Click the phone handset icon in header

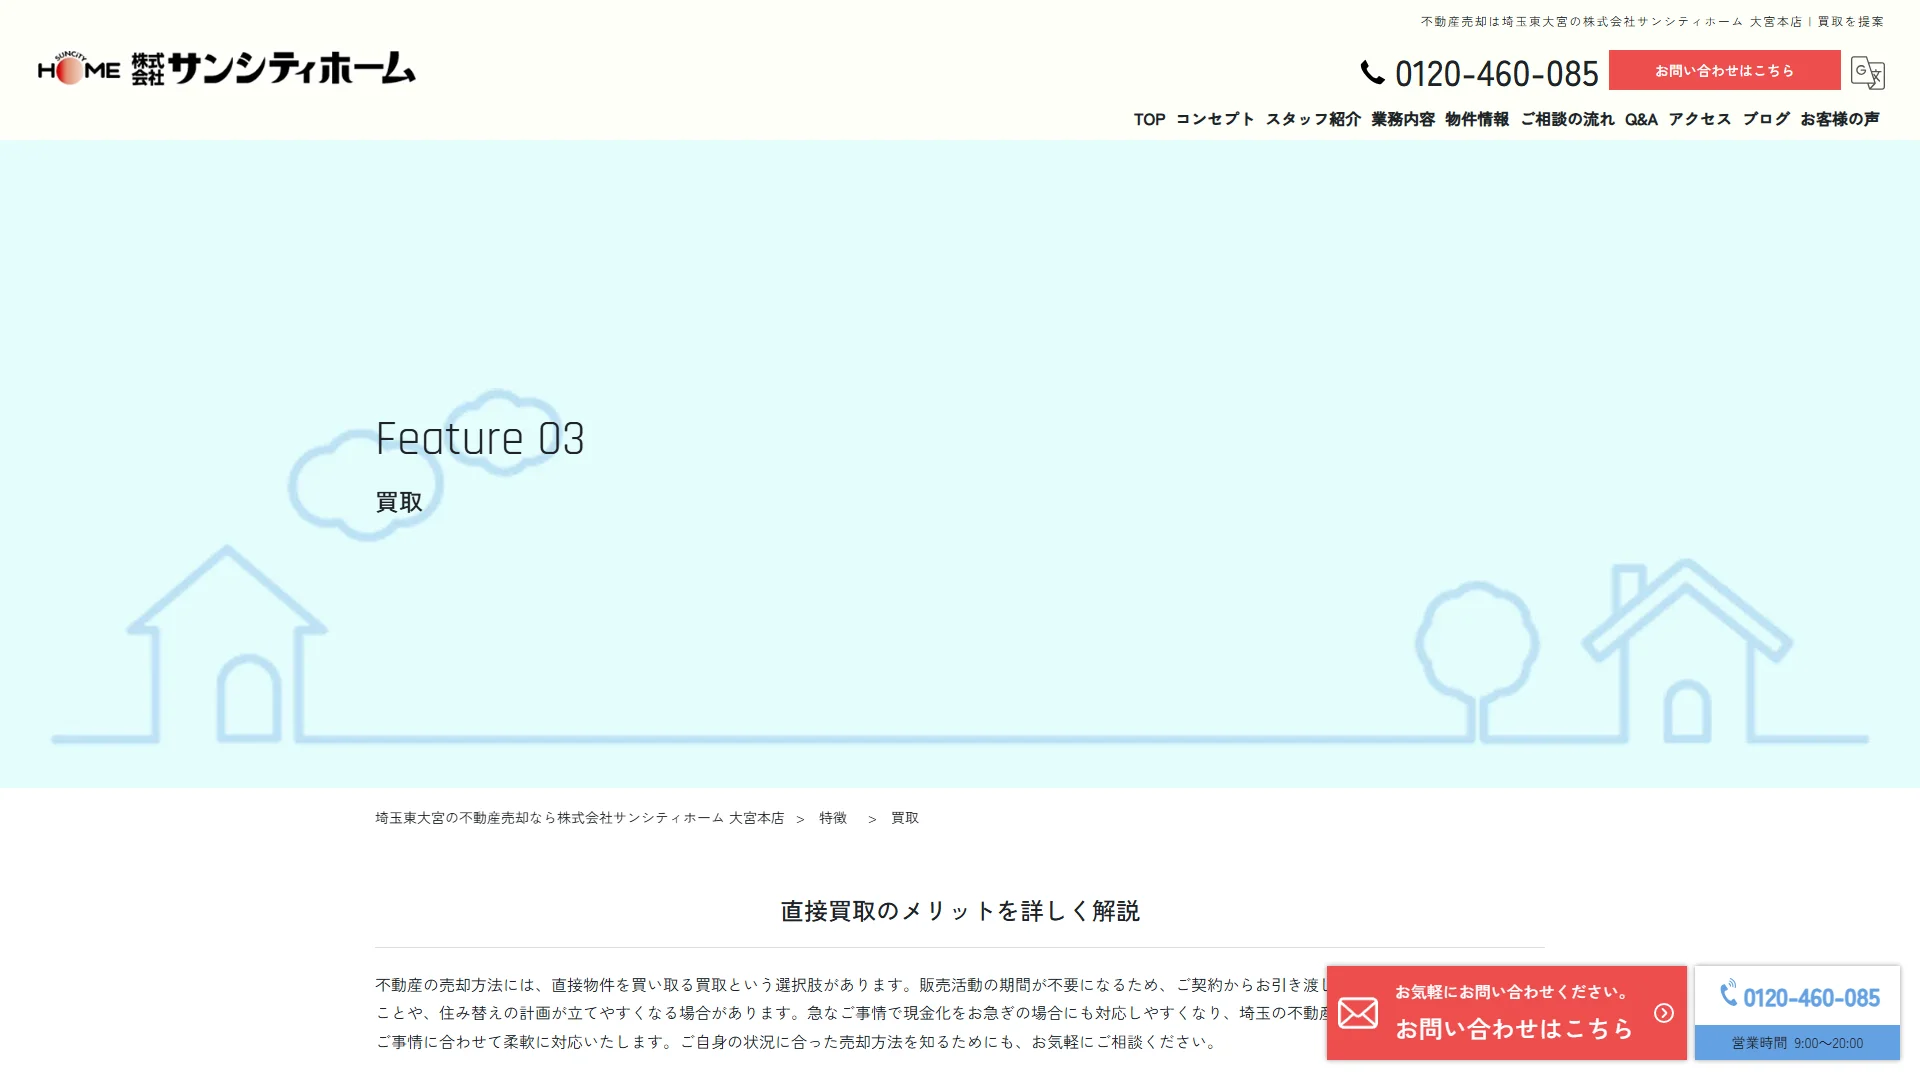(x=1372, y=73)
